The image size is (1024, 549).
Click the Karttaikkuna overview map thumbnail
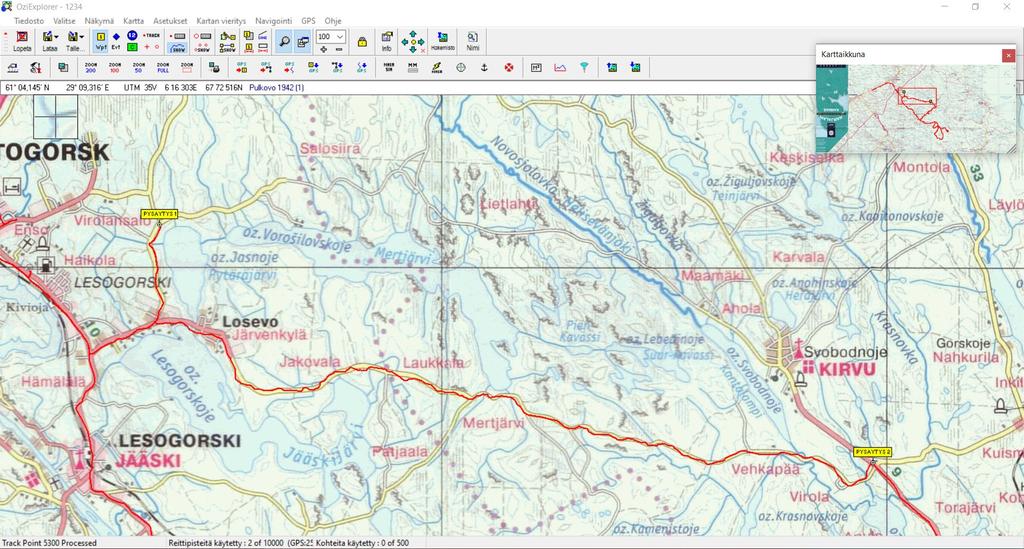[x=915, y=108]
